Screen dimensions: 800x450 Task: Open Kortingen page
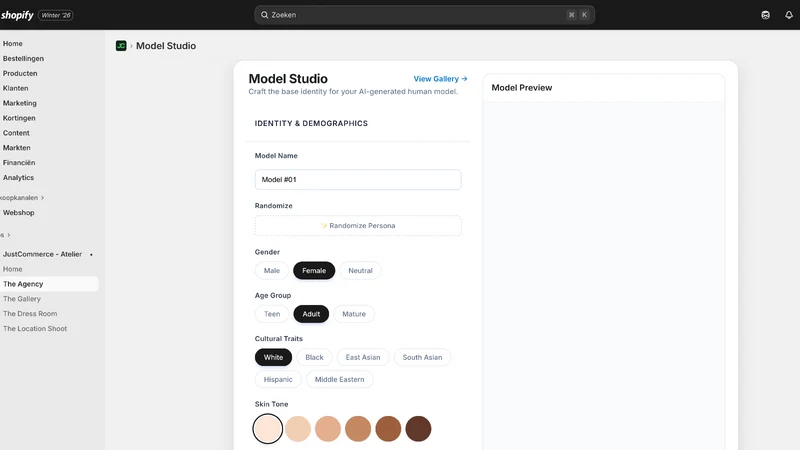(x=19, y=117)
